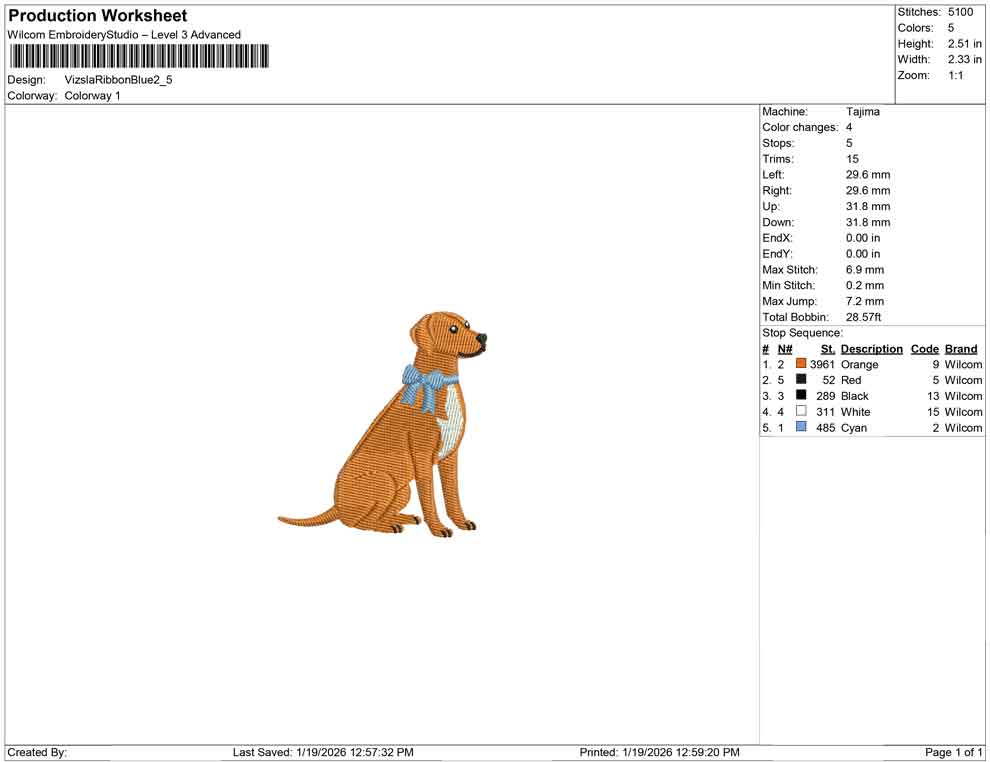
Task: Click the Stitches count 5100
Action: [x=960, y=11]
